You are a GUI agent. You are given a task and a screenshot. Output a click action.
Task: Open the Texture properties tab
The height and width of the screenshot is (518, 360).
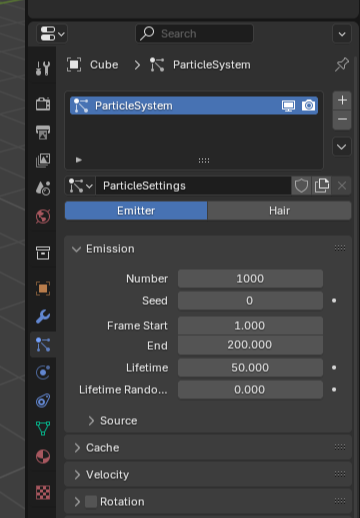43,492
